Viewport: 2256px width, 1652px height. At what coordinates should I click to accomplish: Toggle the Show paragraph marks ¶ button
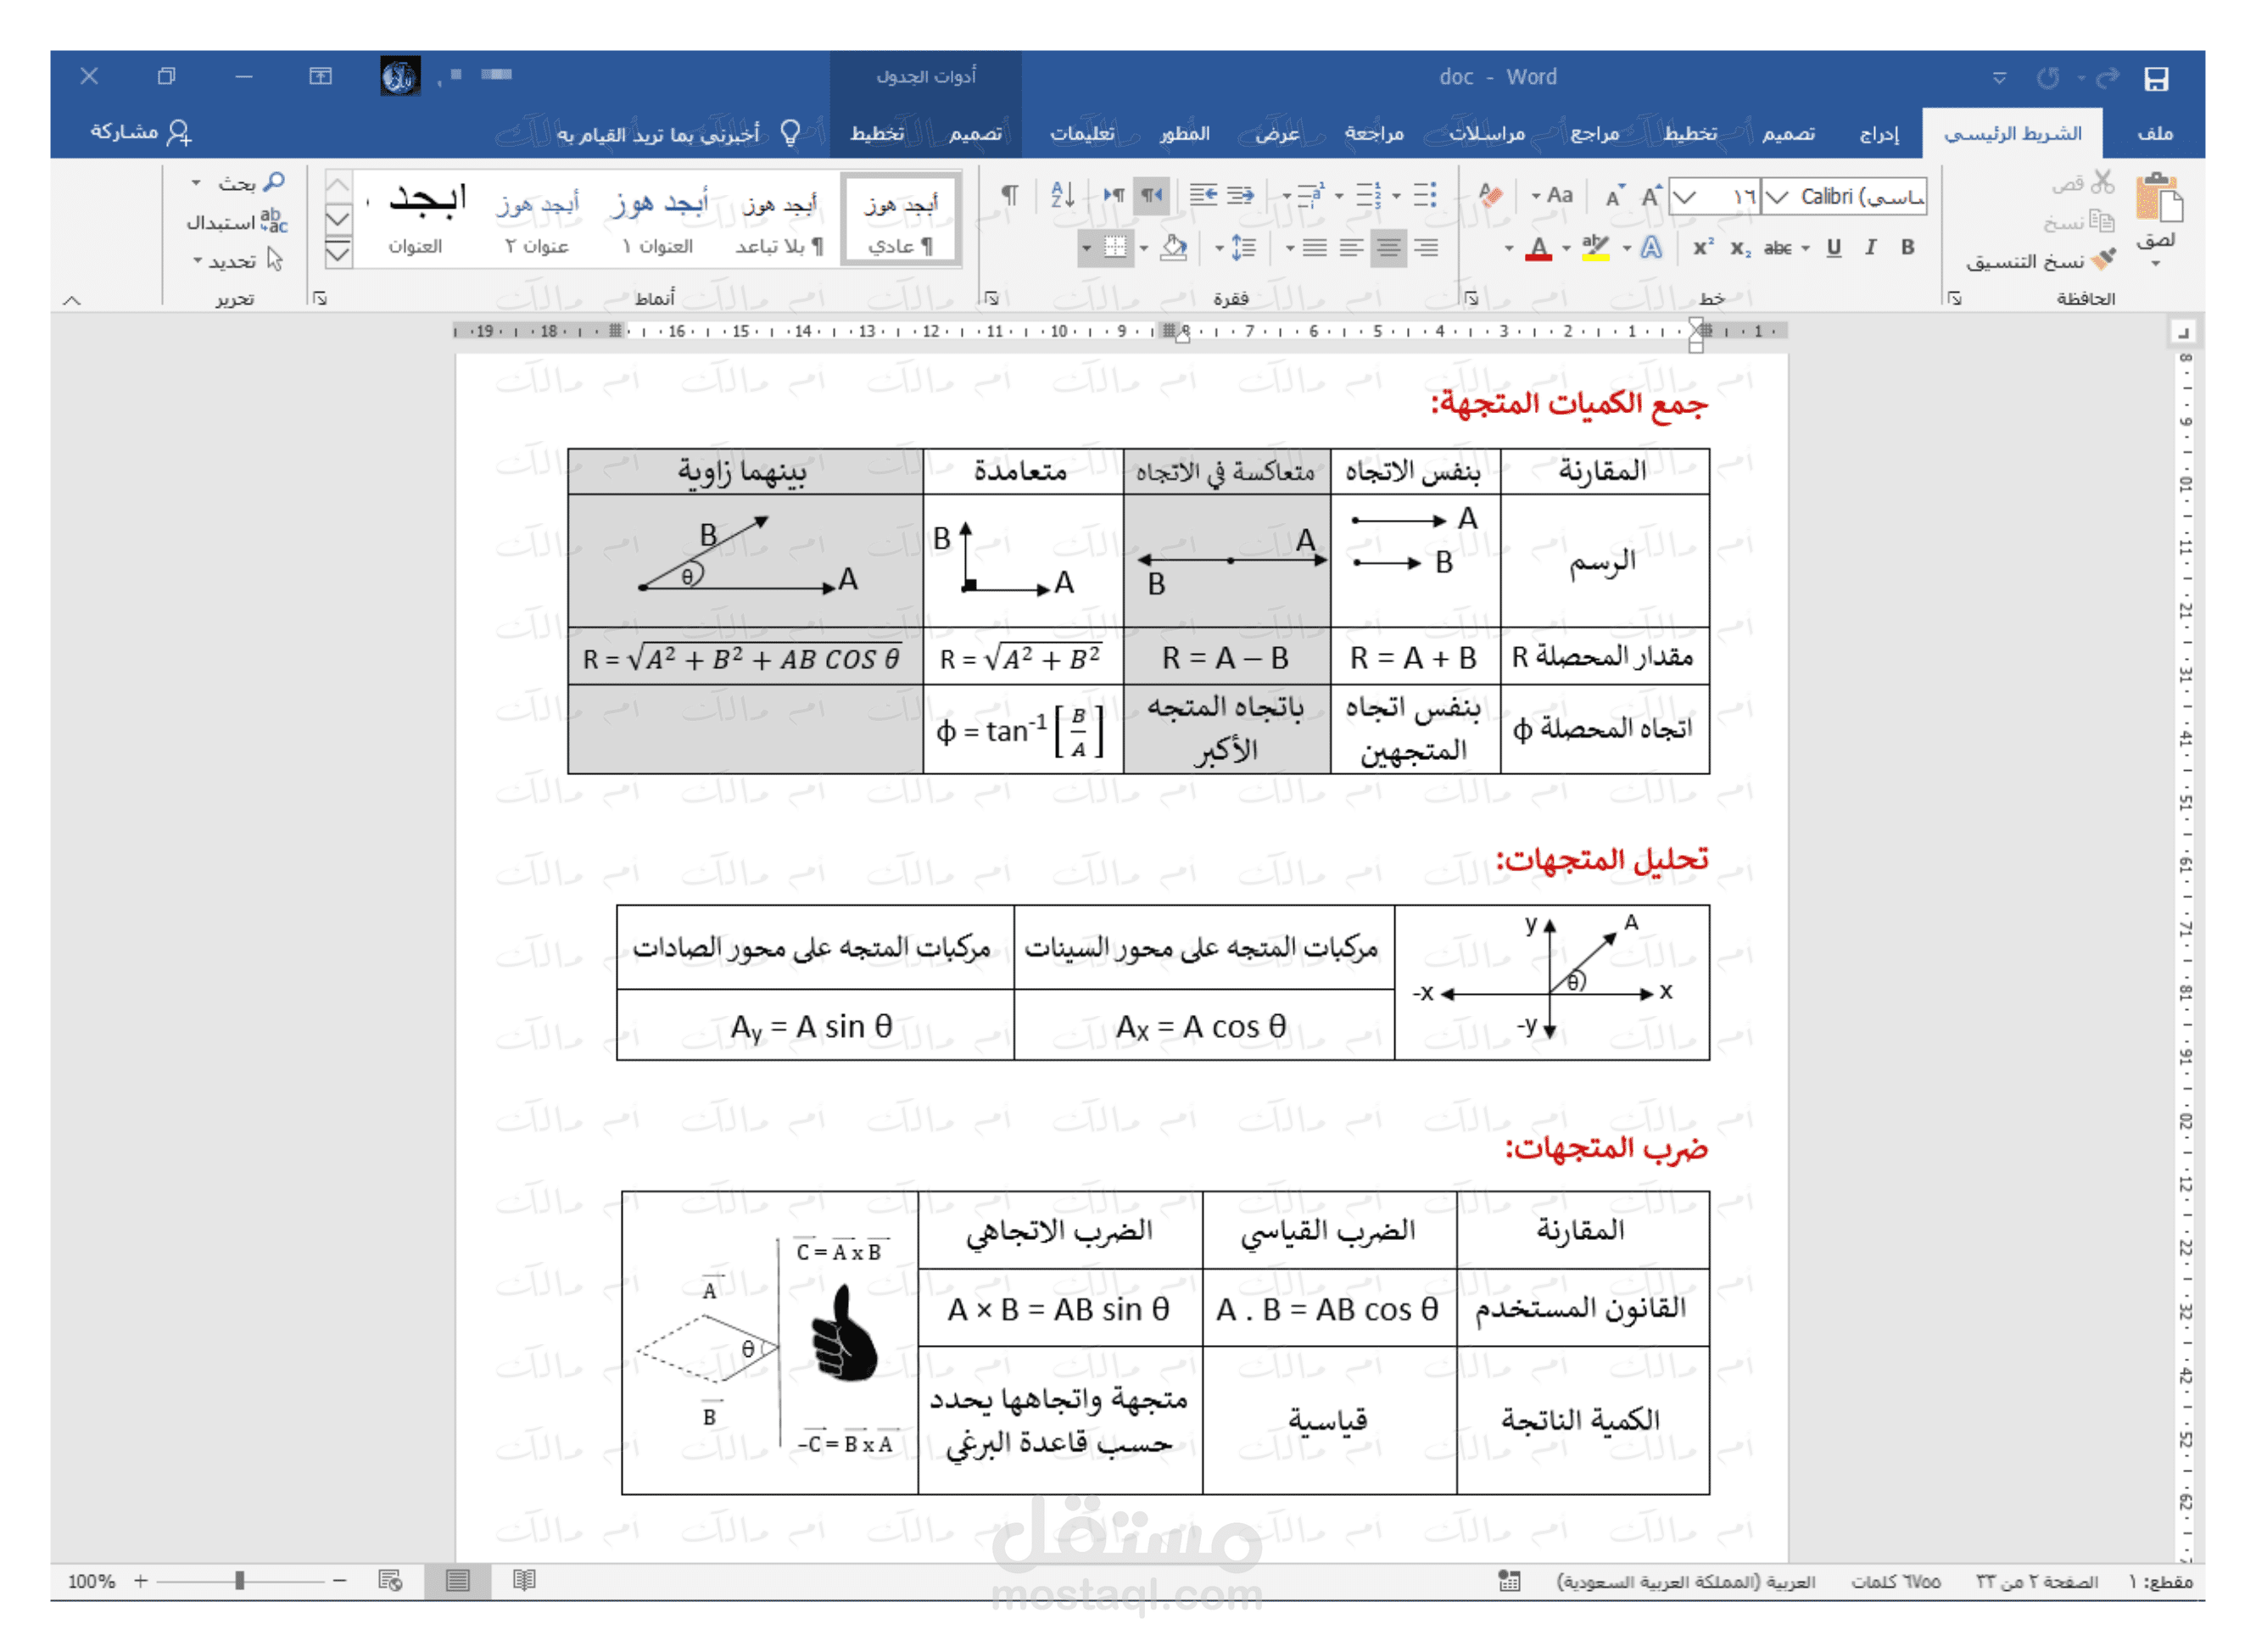1010,195
